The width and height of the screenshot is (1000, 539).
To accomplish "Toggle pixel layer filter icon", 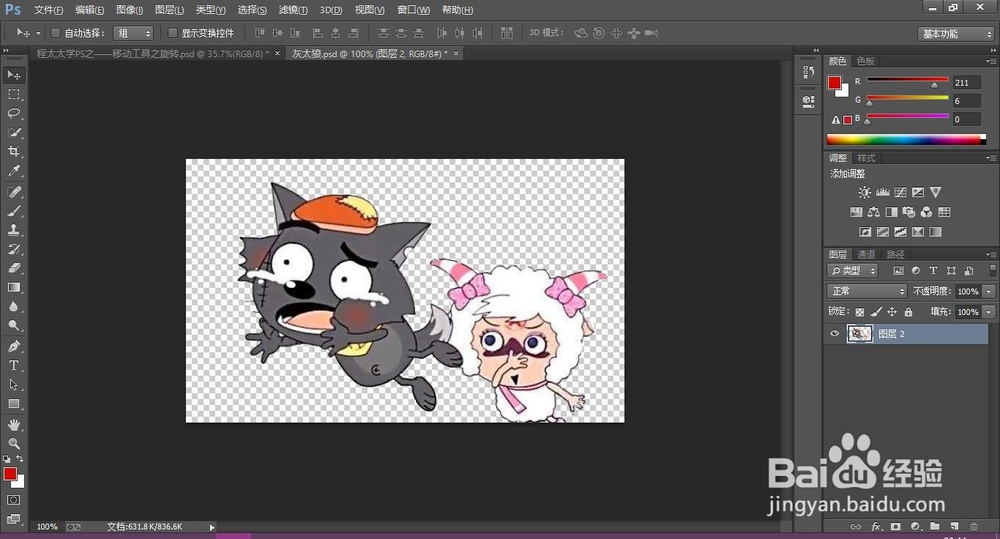I will 898,270.
